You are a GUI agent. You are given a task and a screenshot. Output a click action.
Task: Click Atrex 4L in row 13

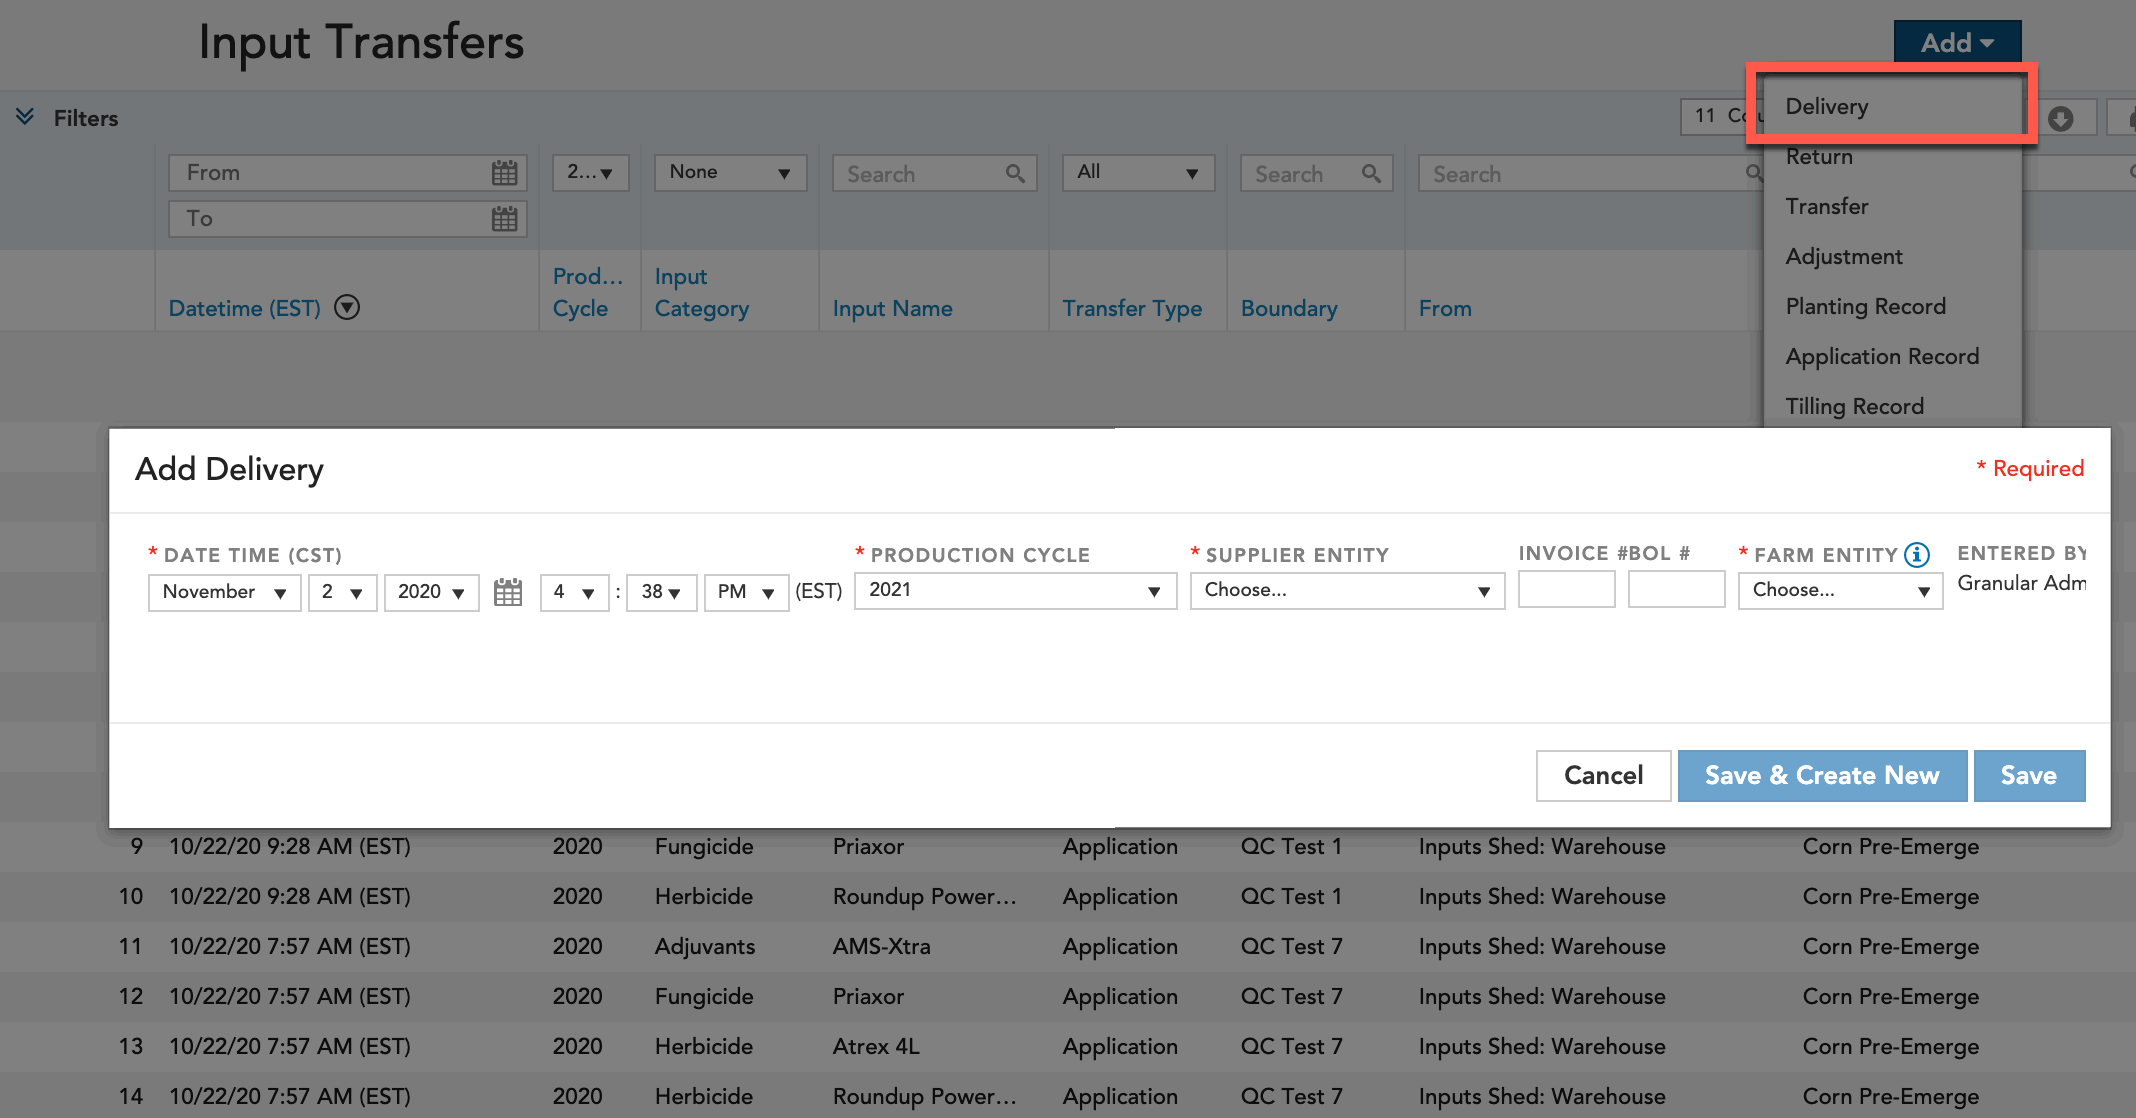[x=876, y=1046]
